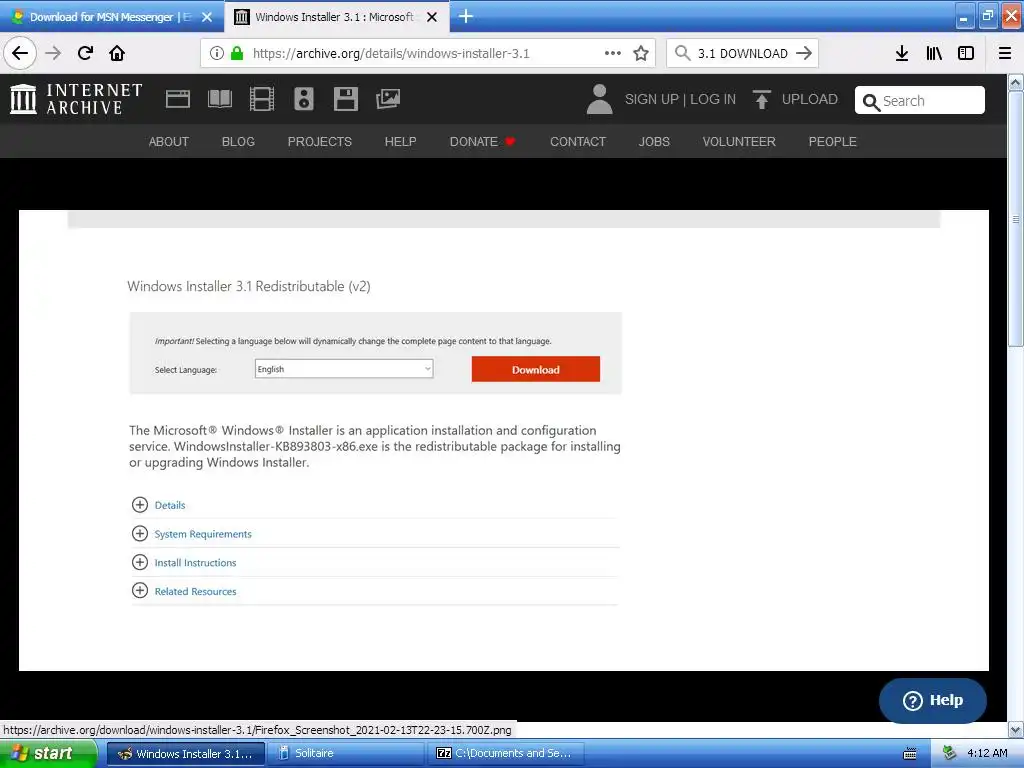Open the CONTACT menu item
1024x768 pixels.
tap(578, 142)
